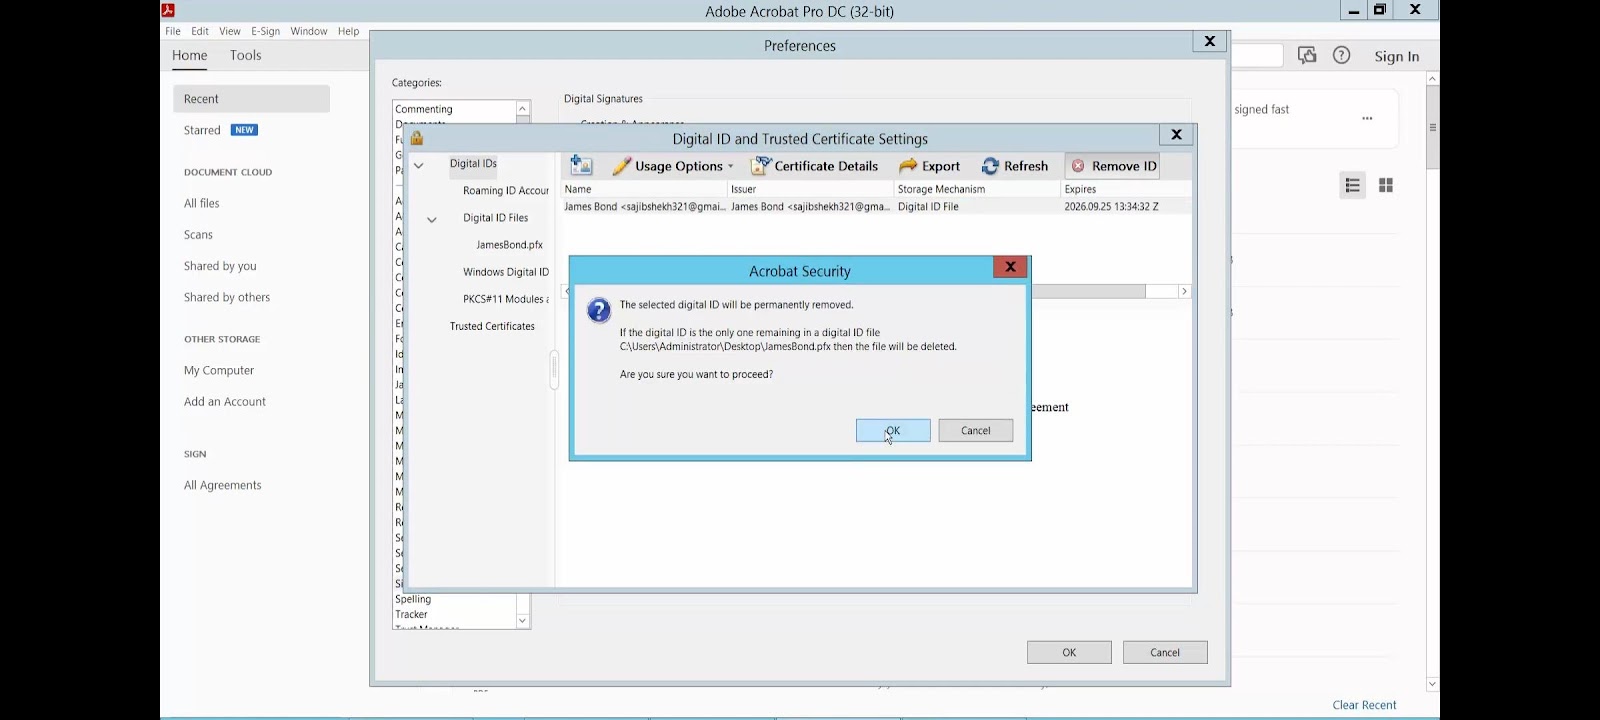Switch to the Tools tab

coord(246,56)
